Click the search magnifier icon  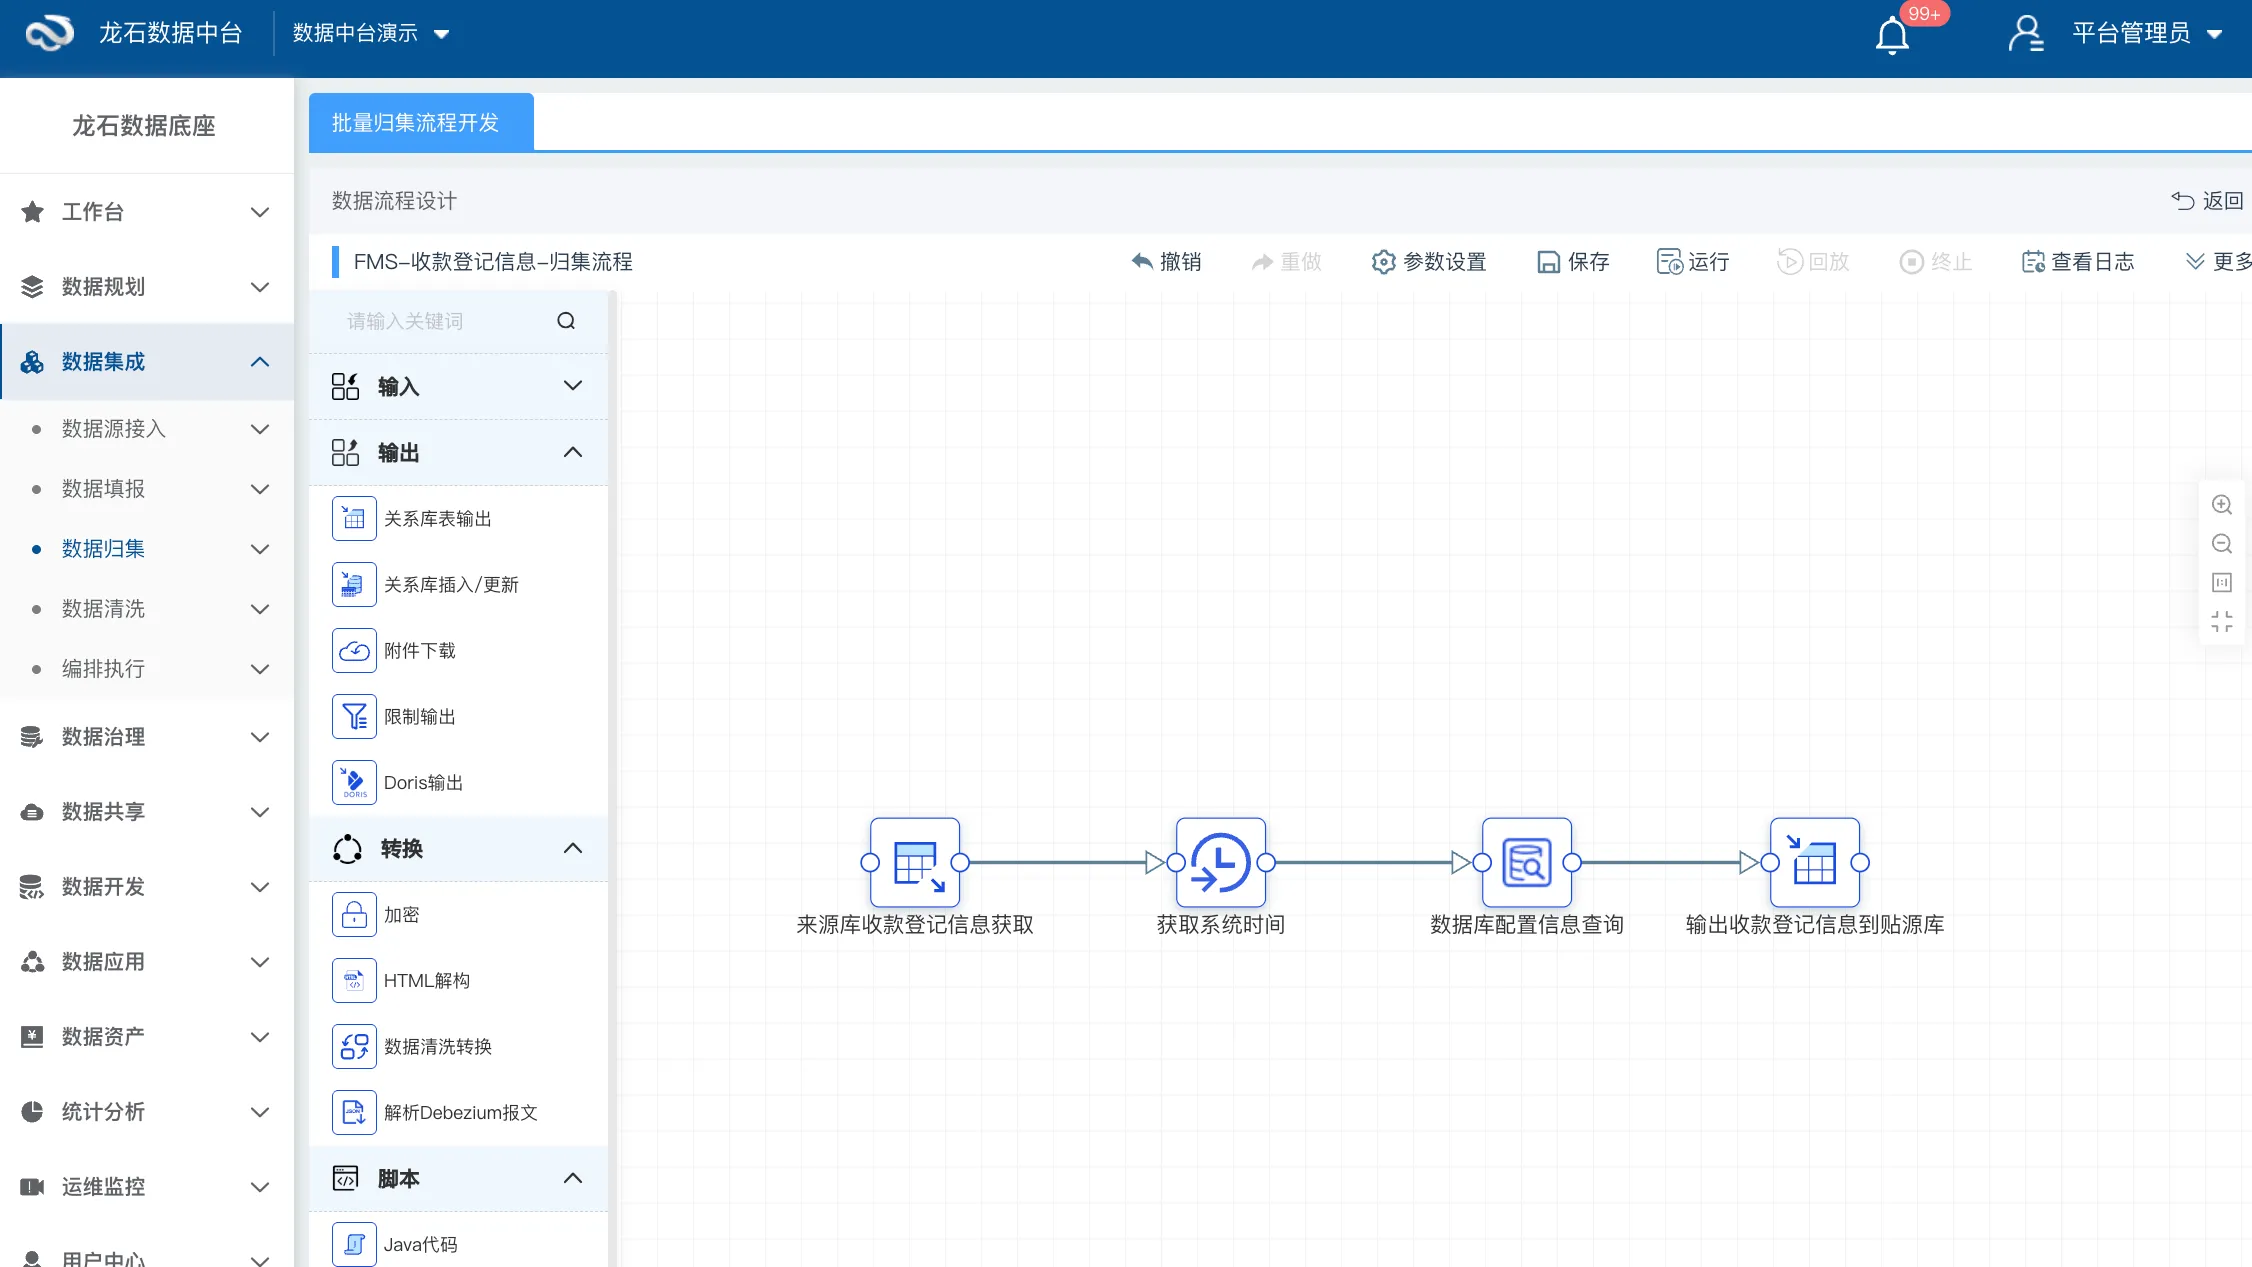pyautogui.click(x=566, y=321)
